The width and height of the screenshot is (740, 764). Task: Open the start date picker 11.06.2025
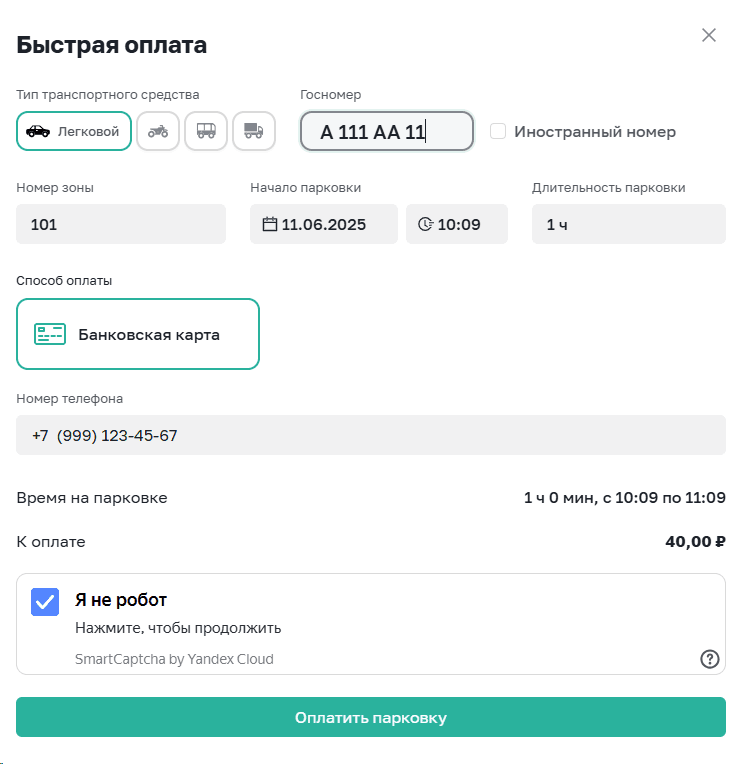324,224
